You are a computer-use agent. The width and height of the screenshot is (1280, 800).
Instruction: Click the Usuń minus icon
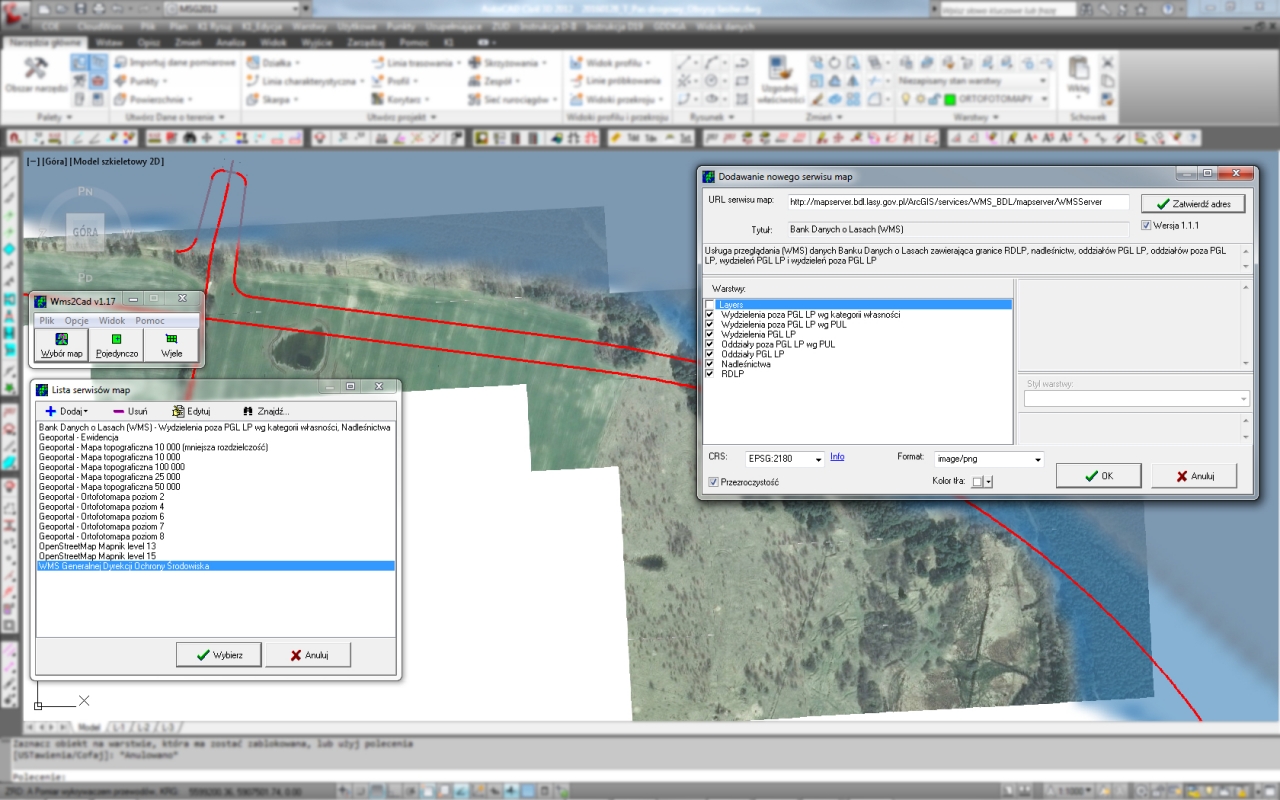click(118, 411)
